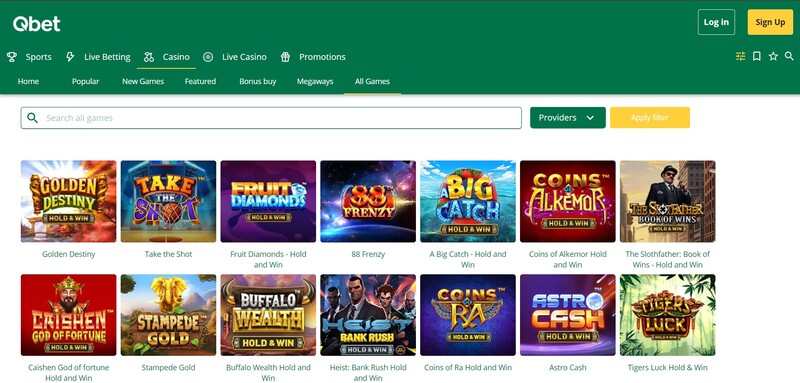Click the magnifier inside search box
800x383 pixels.
click(x=33, y=118)
